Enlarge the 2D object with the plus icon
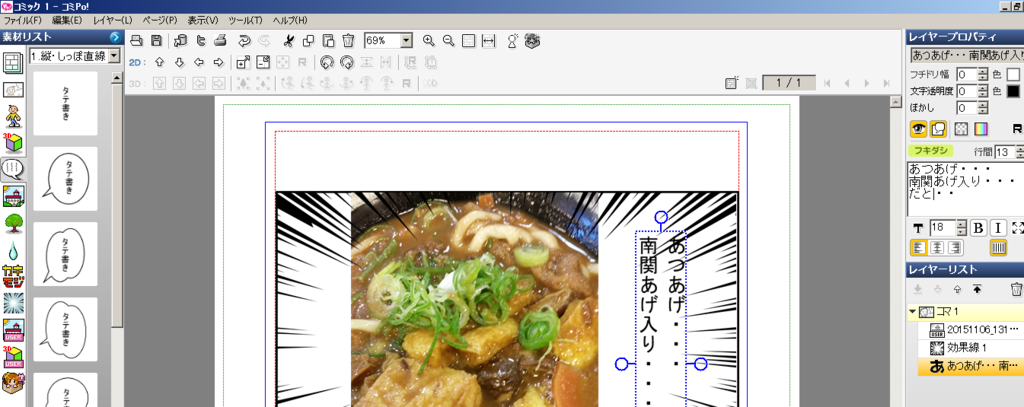 tap(244, 63)
